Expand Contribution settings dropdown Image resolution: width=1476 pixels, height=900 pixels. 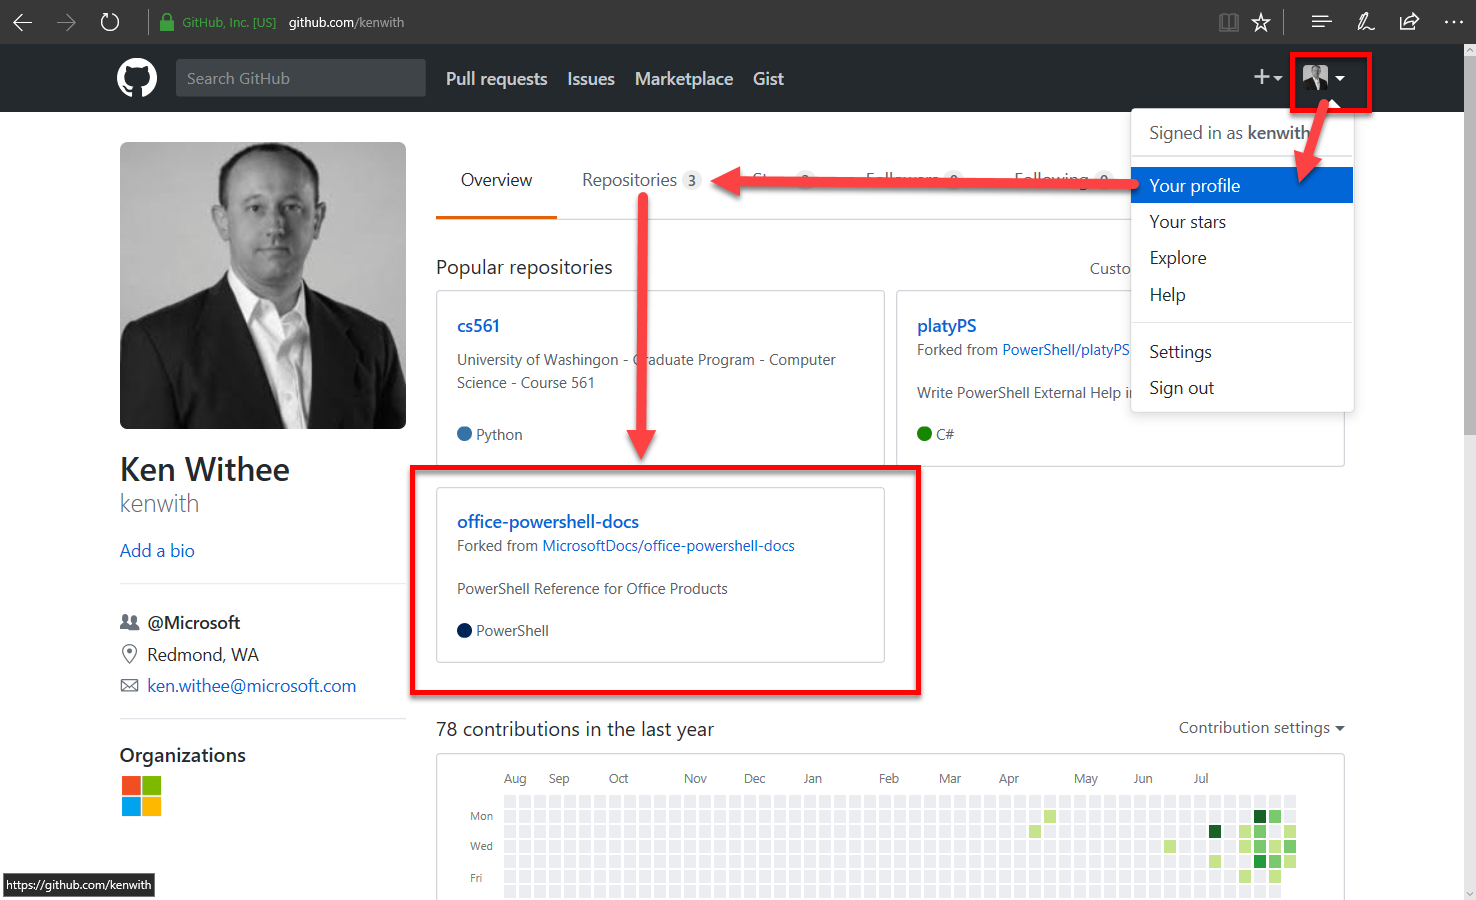pyautogui.click(x=1261, y=728)
